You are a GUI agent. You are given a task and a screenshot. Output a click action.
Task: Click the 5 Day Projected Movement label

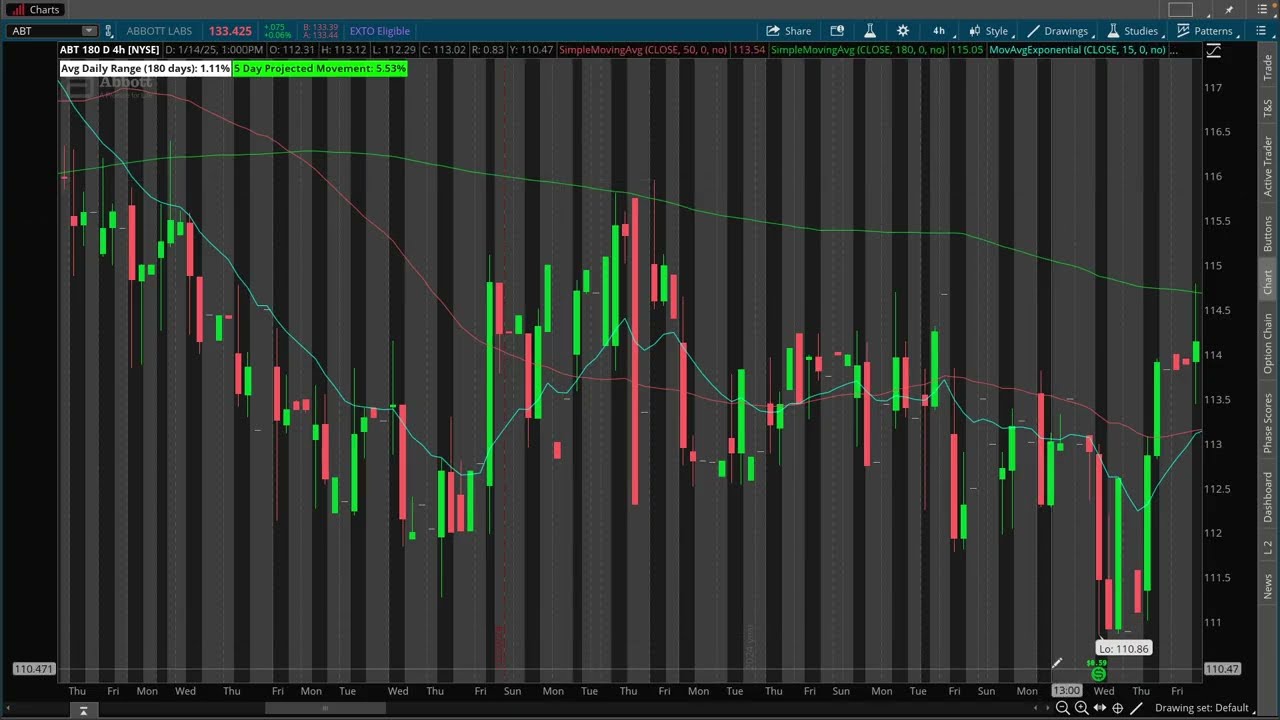pos(320,68)
